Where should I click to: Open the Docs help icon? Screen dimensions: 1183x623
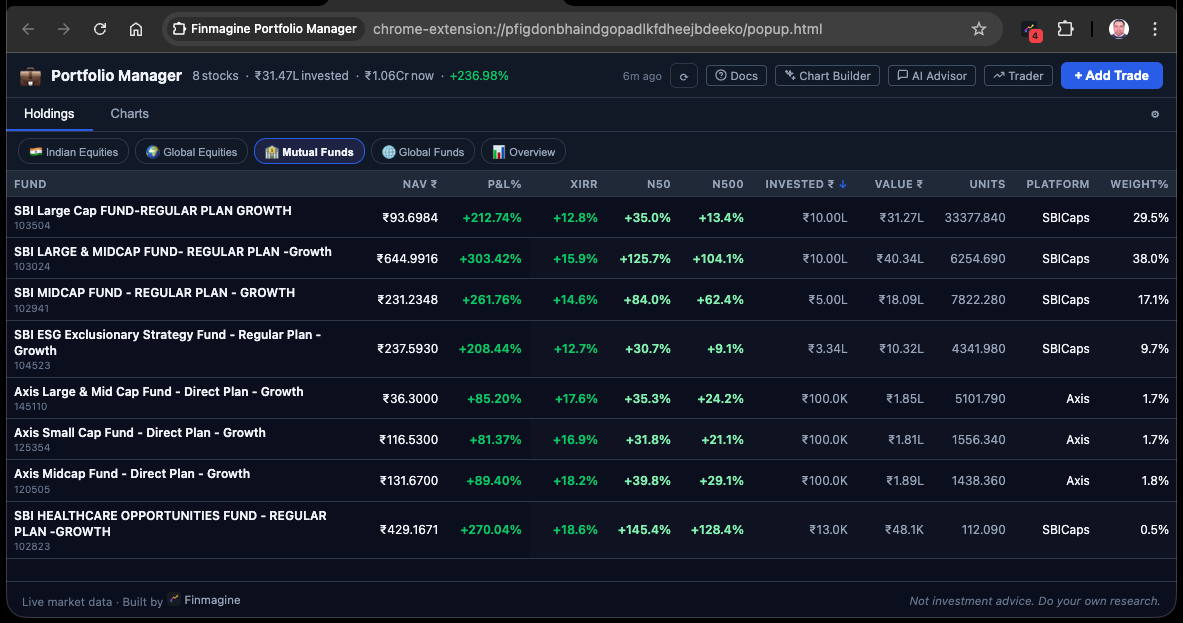point(736,75)
